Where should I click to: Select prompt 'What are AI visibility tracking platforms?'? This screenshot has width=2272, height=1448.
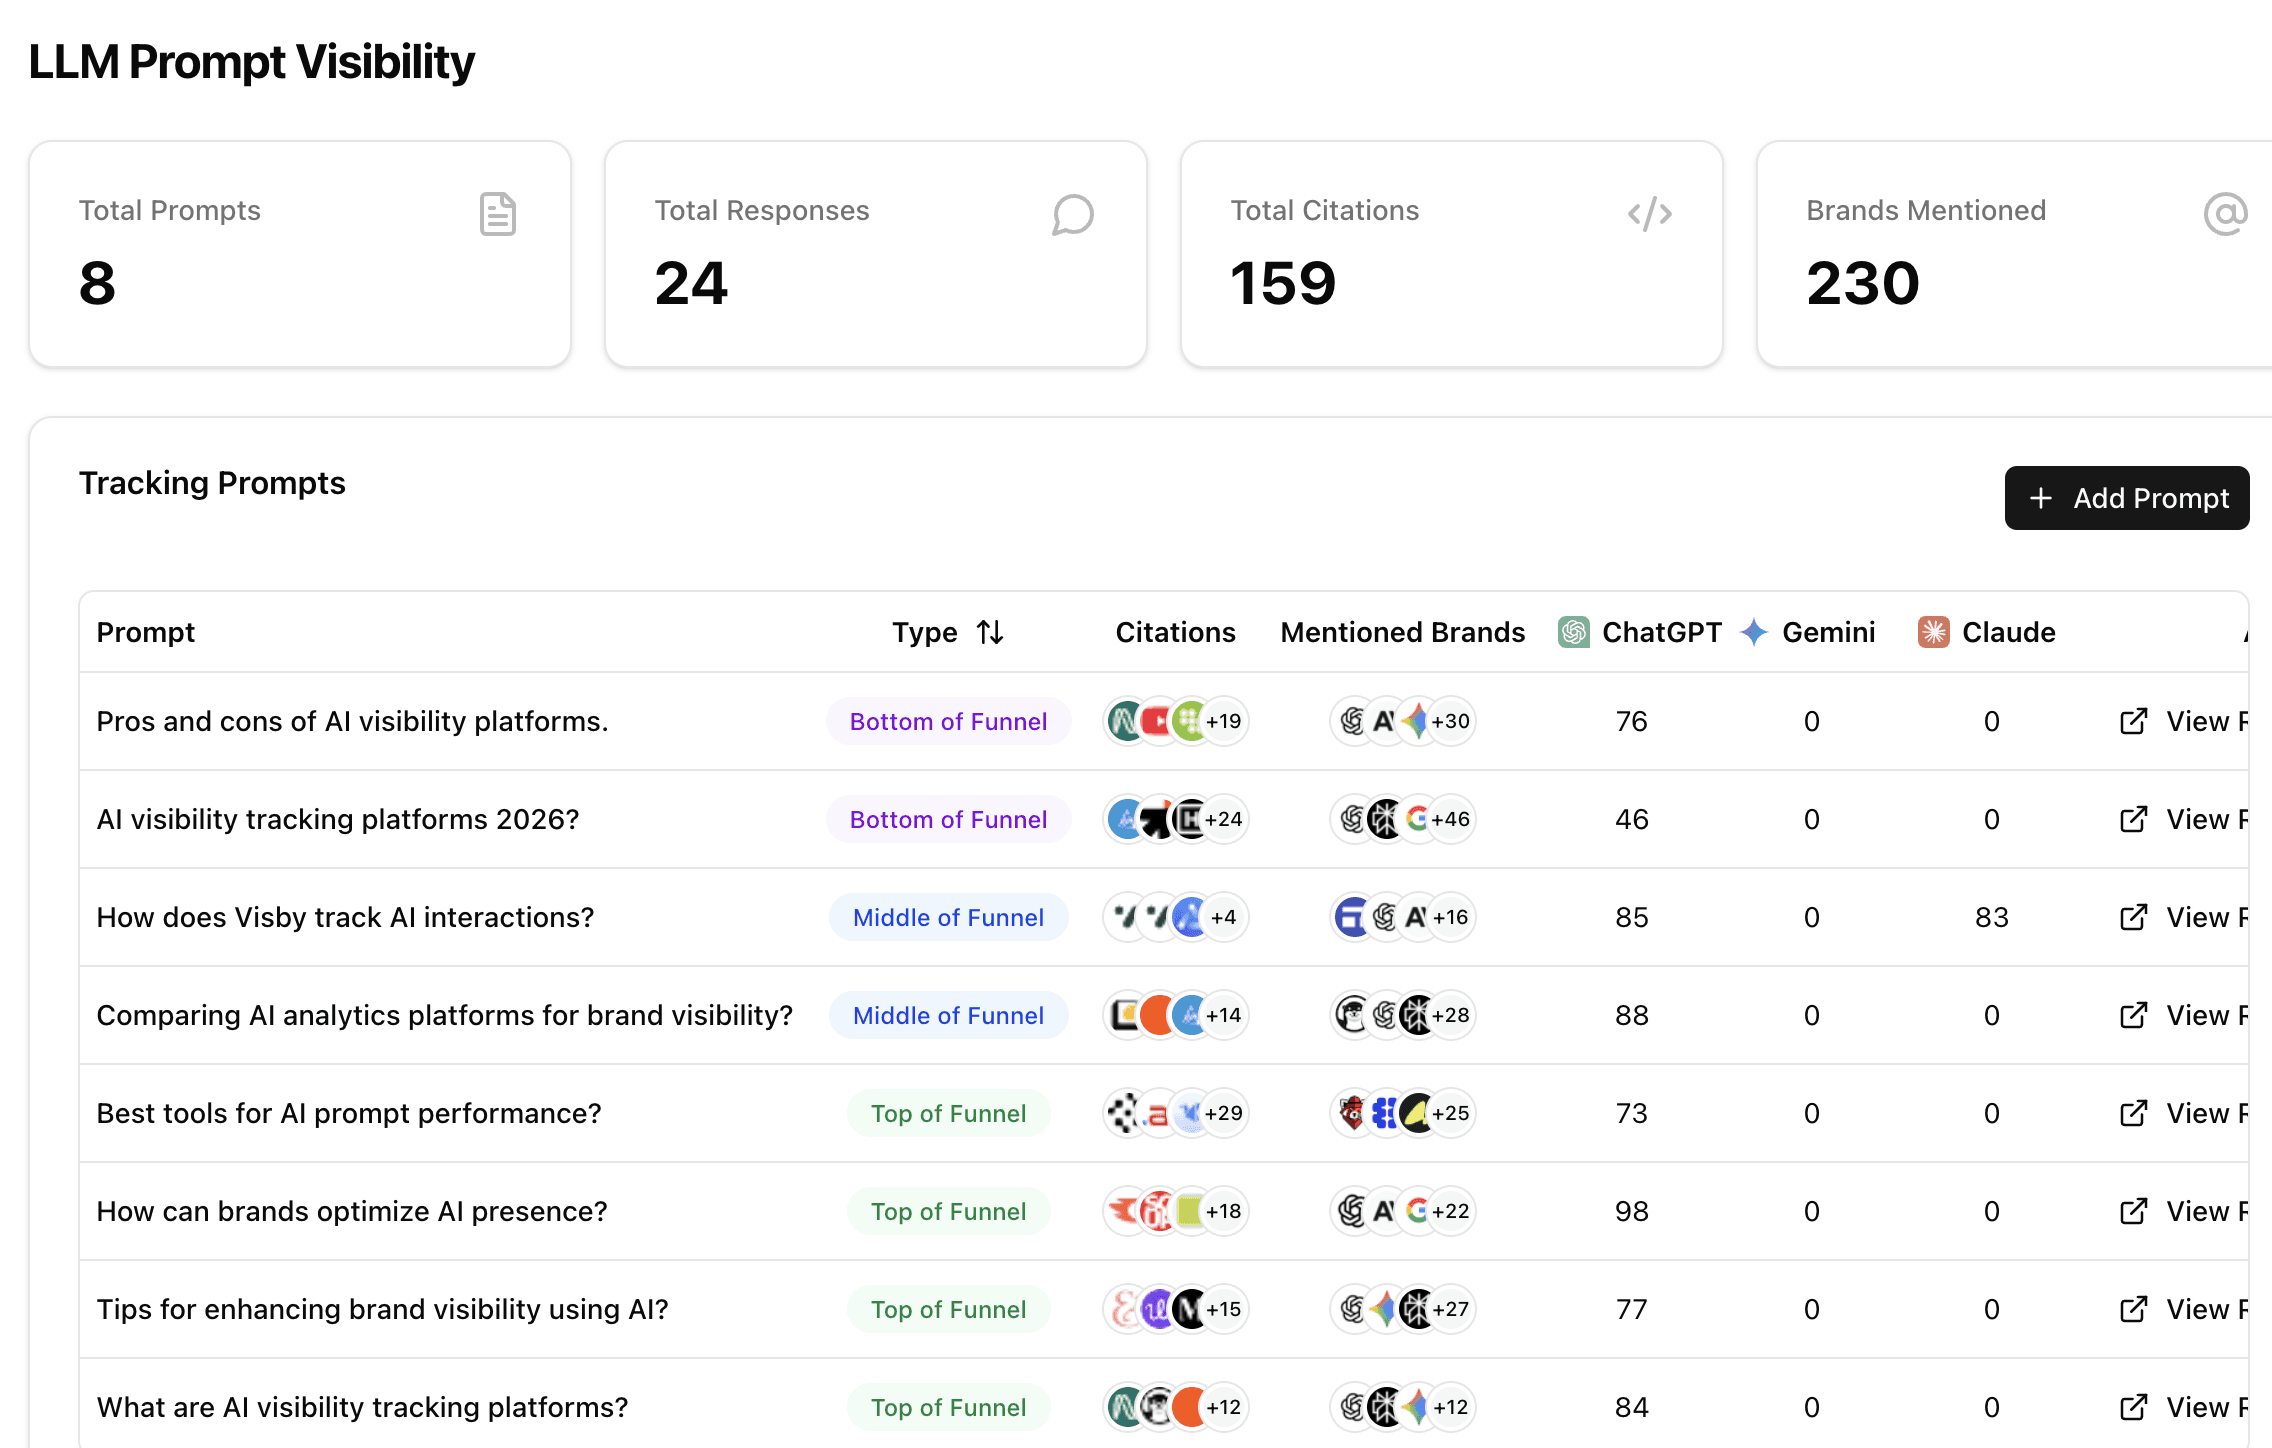click(x=362, y=1407)
